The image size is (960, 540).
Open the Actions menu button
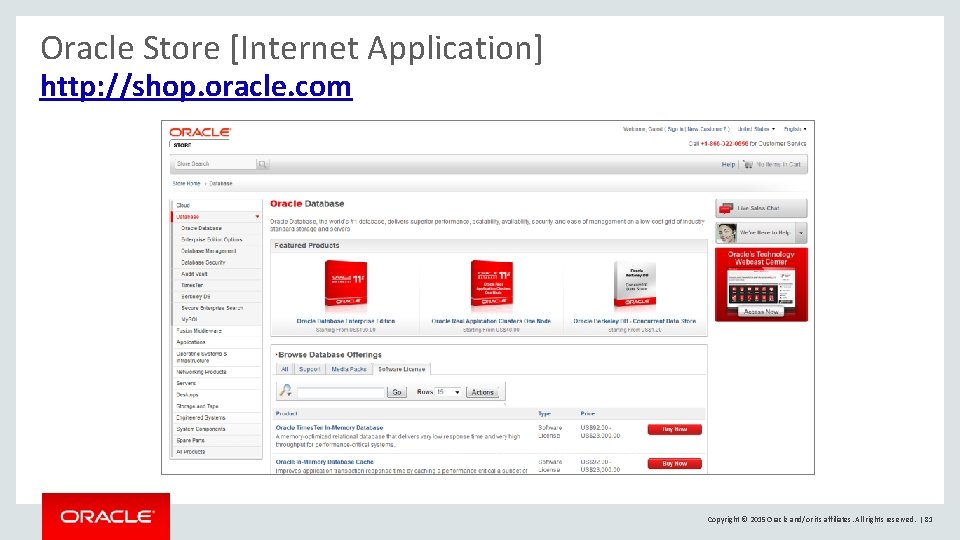coord(482,392)
